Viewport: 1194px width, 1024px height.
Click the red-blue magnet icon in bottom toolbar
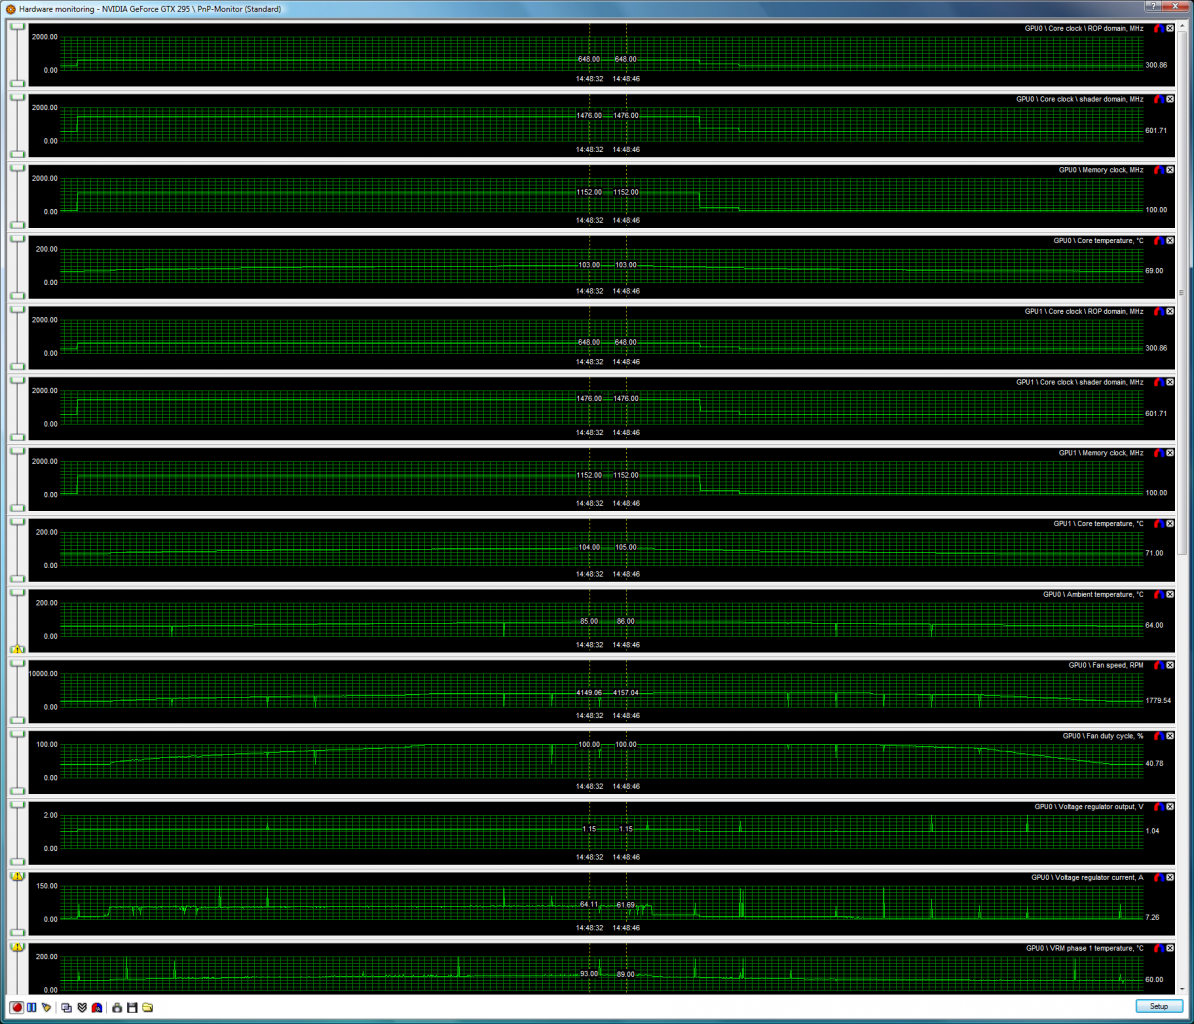pos(97,1007)
